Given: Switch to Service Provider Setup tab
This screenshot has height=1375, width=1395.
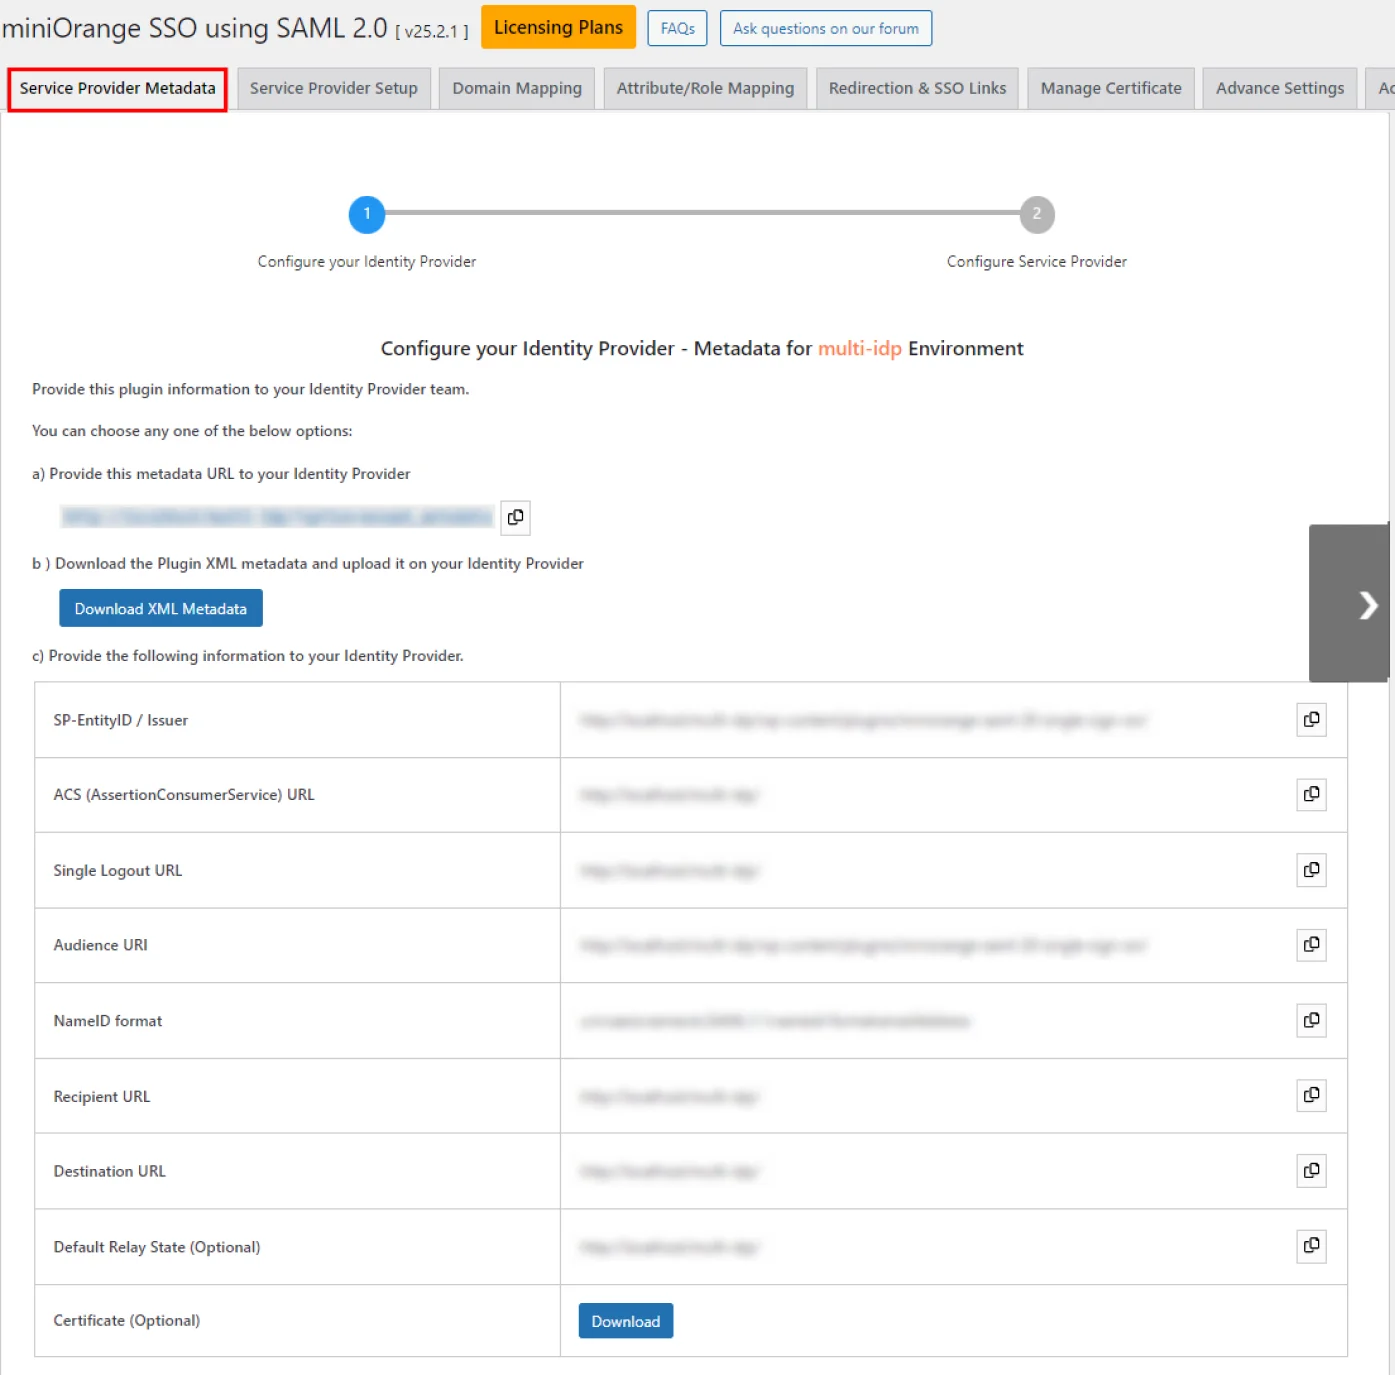Looking at the screenshot, I should point(334,89).
